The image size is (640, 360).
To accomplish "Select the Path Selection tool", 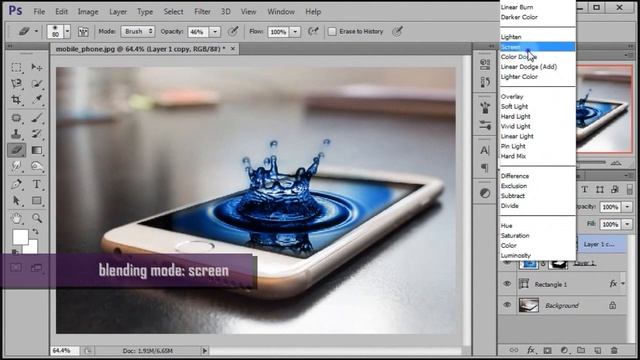I will pos(16,200).
